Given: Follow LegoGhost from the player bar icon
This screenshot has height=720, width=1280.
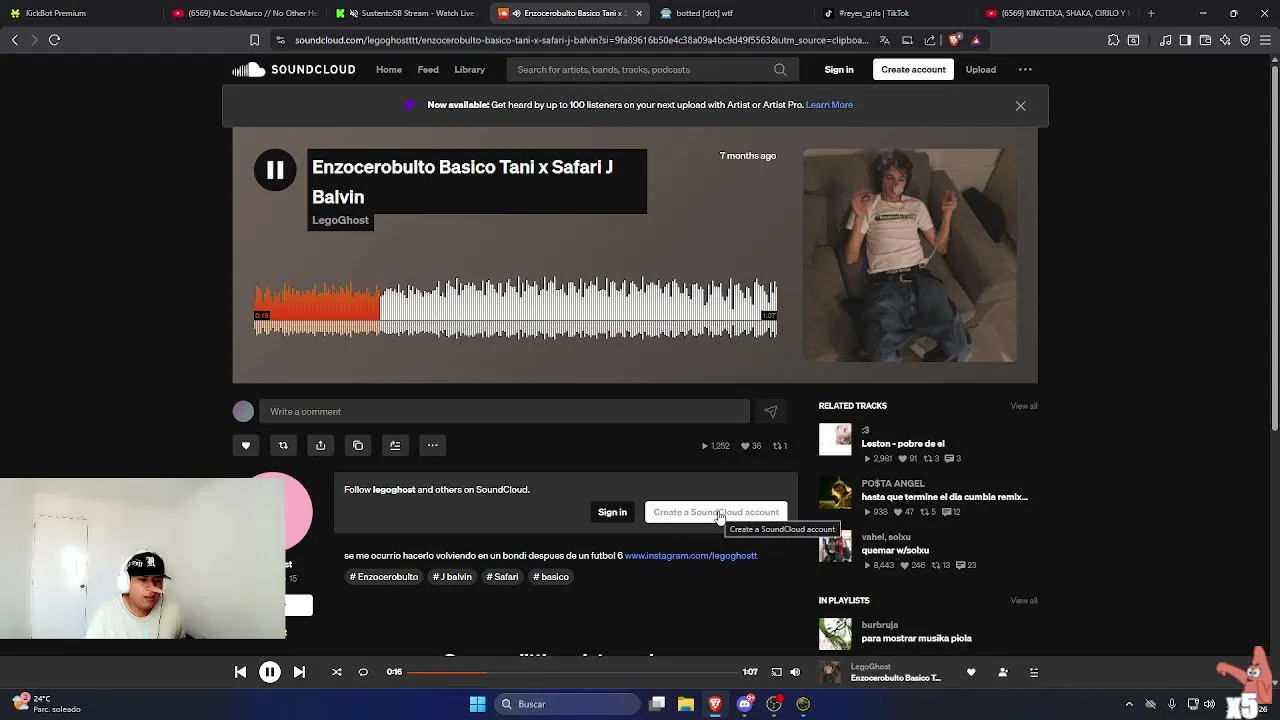Looking at the screenshot, I should 1003,672.
